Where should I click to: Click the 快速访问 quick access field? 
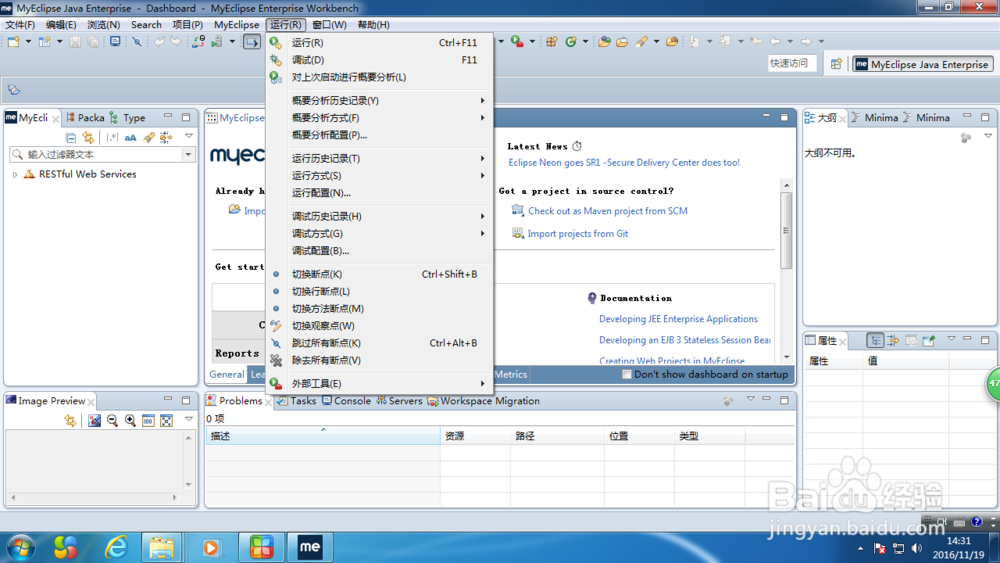(x=791, y=63)
